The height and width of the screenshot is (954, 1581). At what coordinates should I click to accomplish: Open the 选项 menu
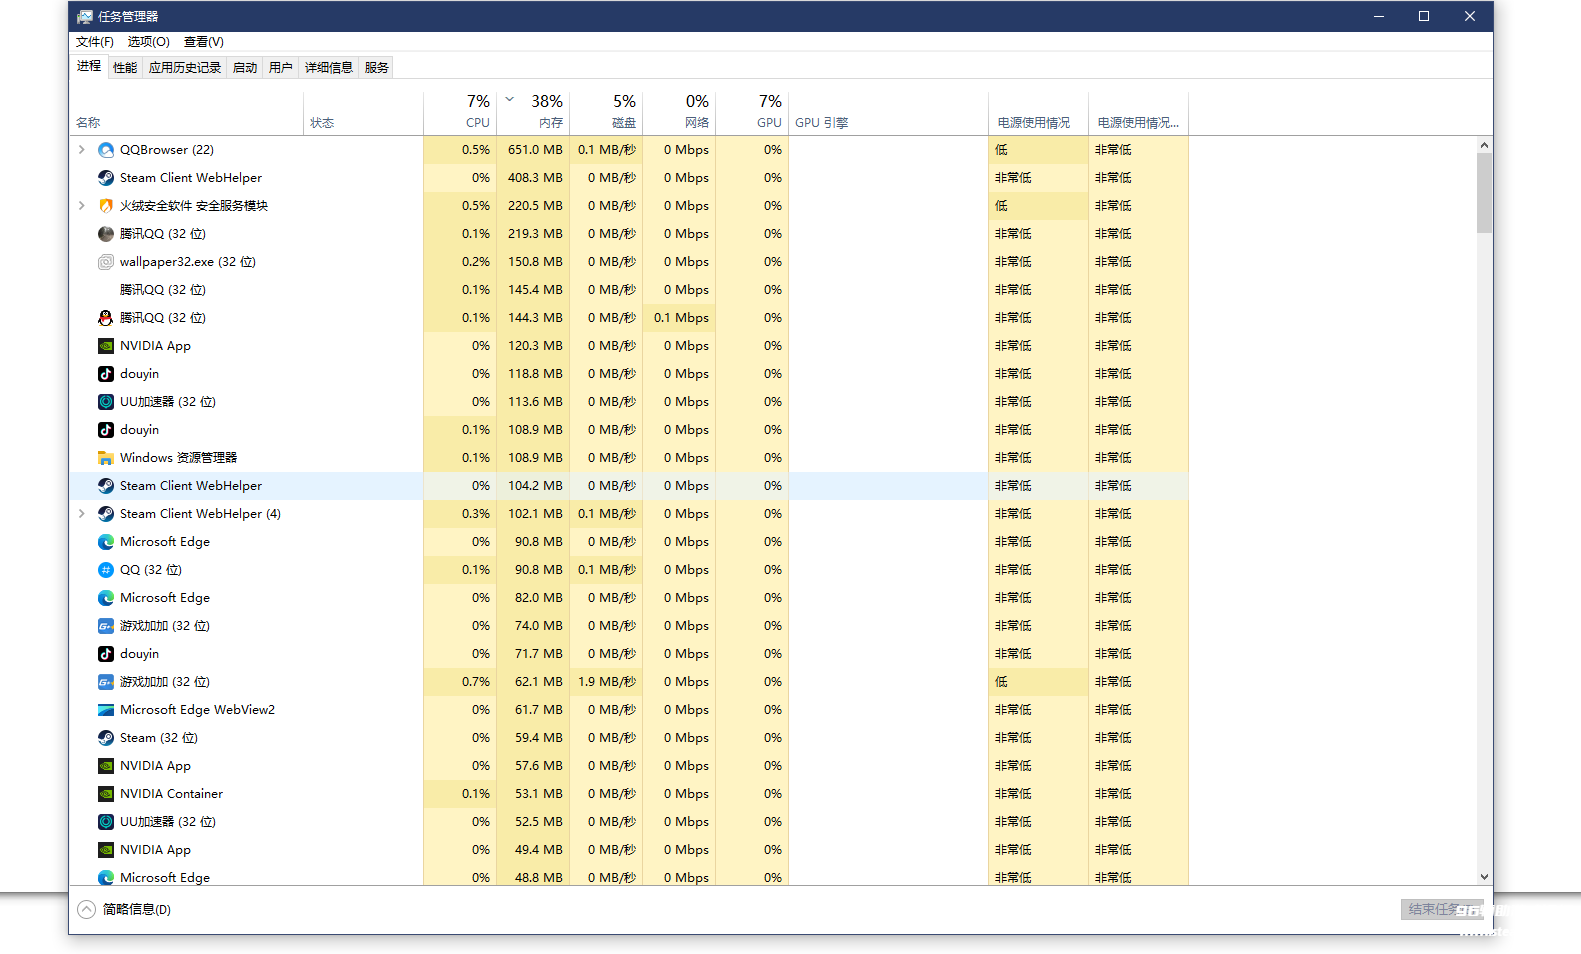click(x=148, y=42)
